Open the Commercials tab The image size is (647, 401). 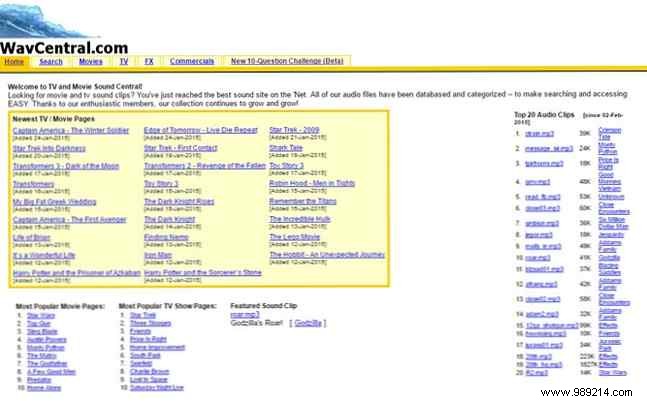click(192, 61)
